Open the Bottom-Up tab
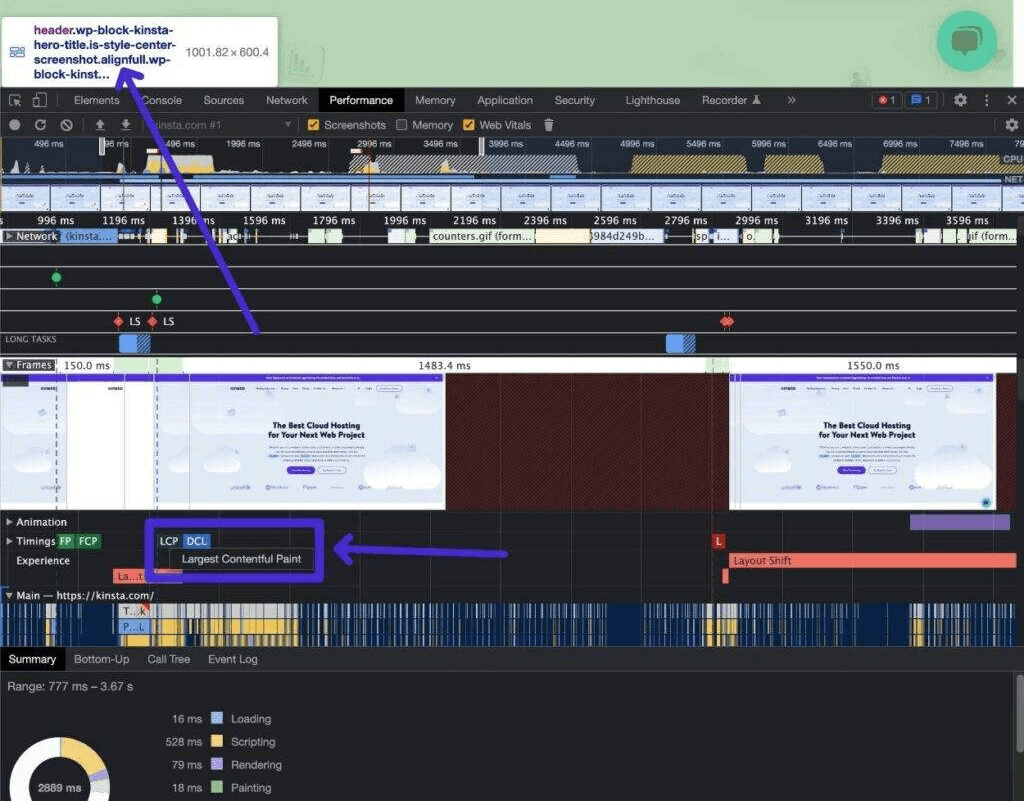 point(101,659)
